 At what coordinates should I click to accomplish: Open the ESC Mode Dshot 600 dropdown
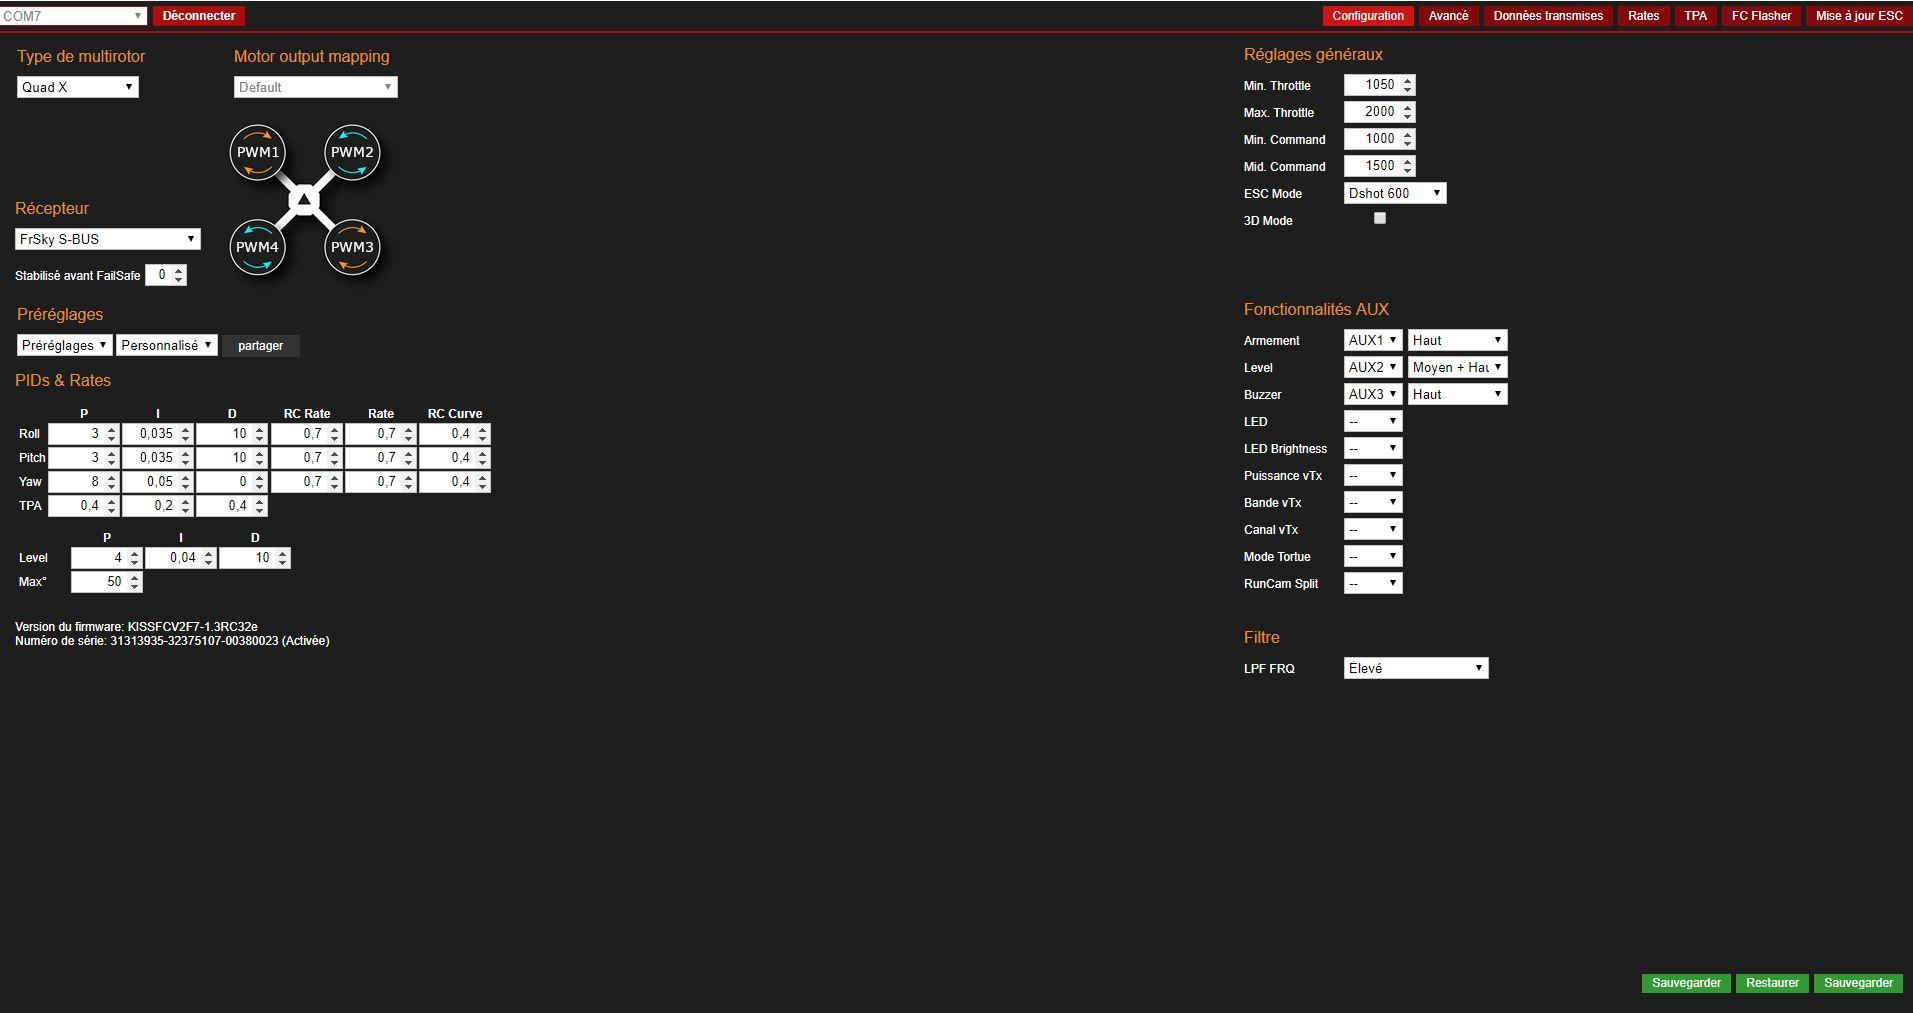pyautogui.click(x=1394, y=193)
